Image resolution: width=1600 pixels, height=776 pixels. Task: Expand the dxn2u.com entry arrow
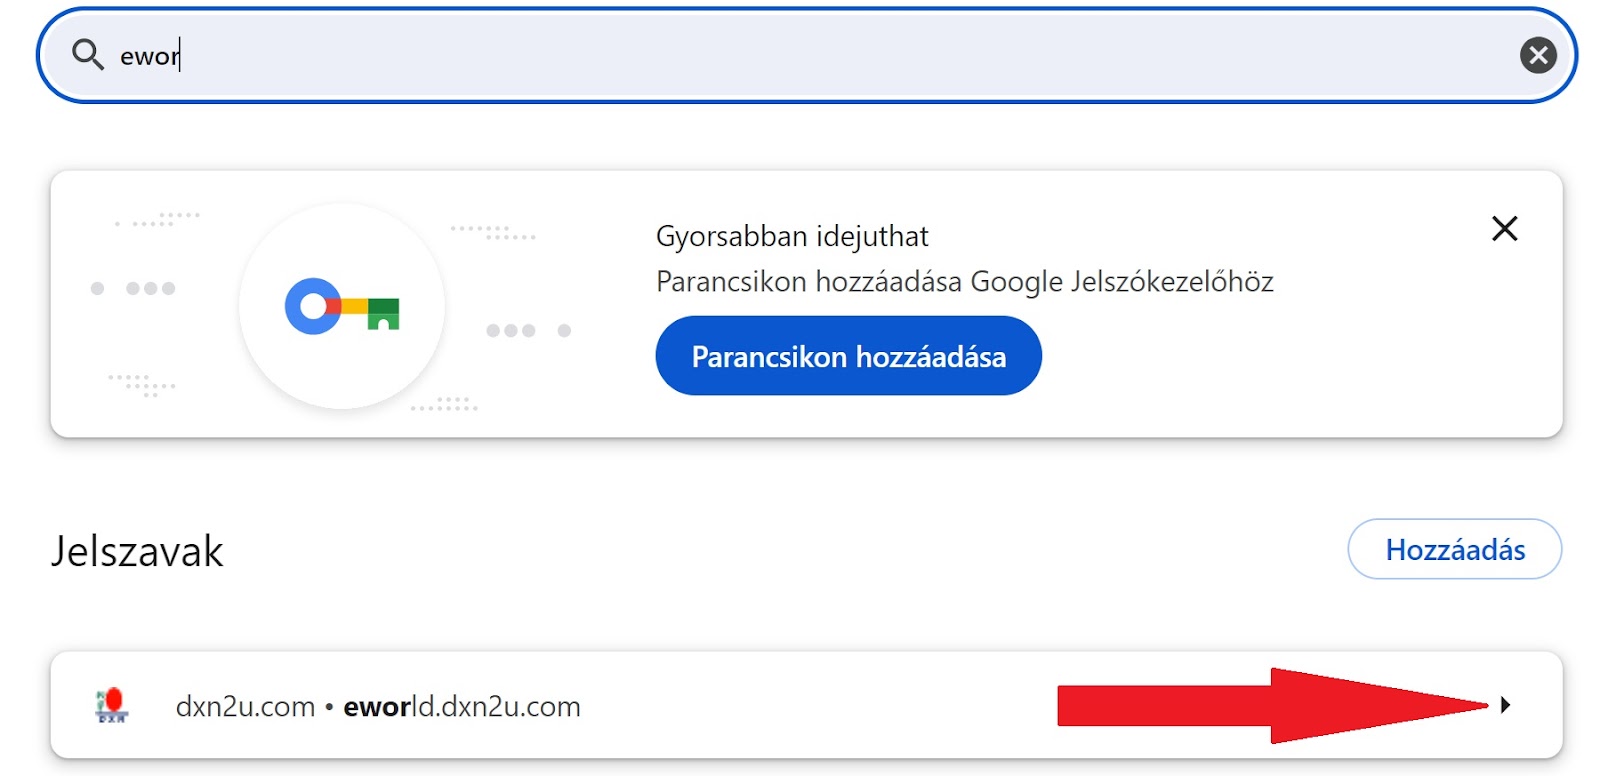click(1505, 705)
